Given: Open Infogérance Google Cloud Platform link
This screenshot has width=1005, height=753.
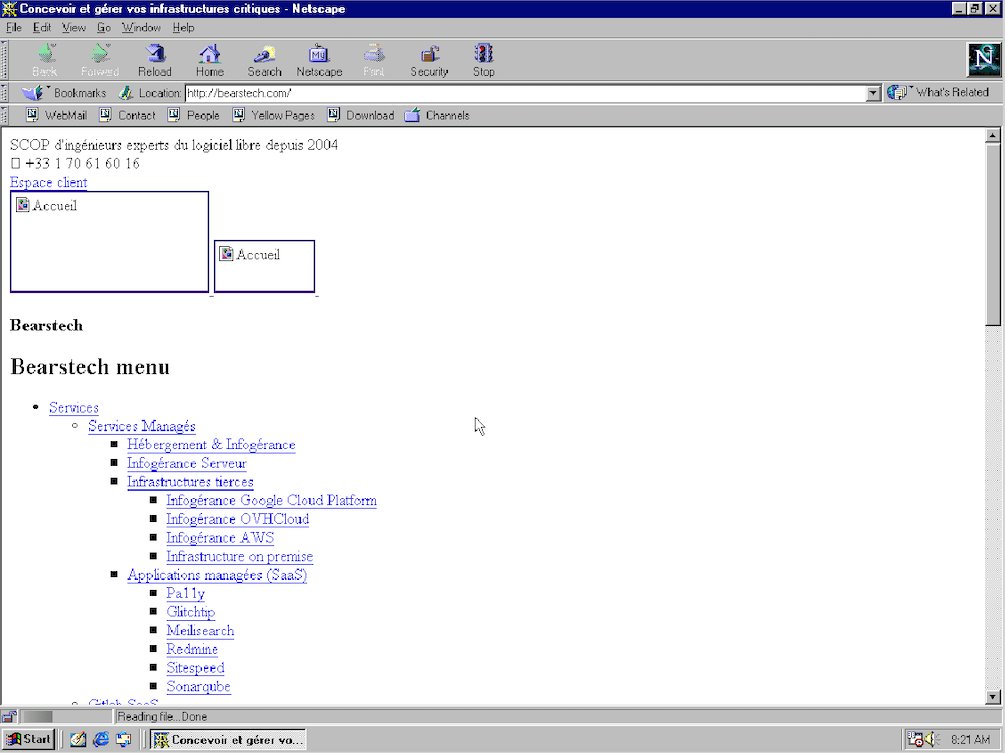Looking at the screenshot, I should (x=271, y=501).
